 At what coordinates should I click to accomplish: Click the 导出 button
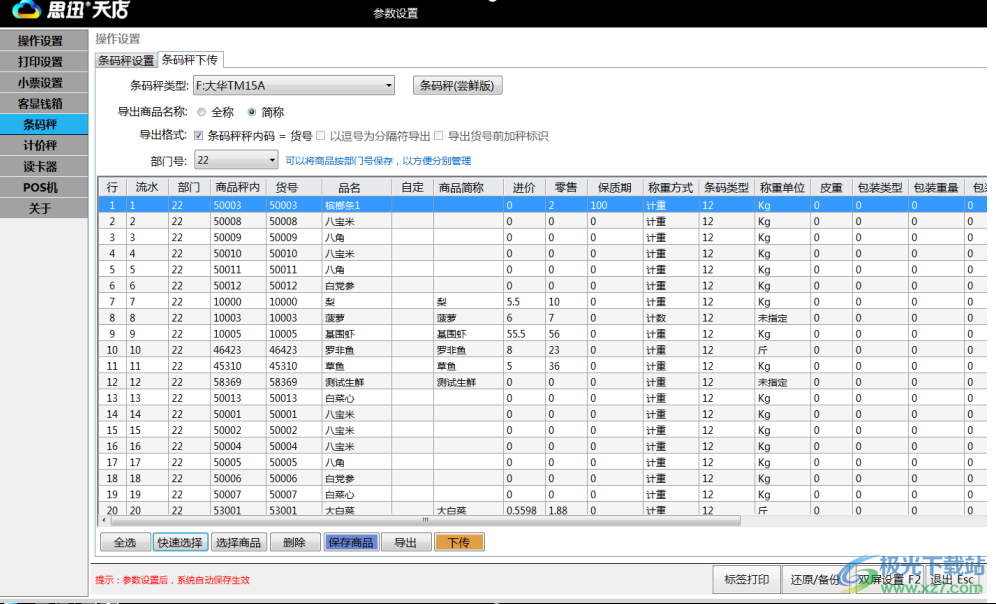pos(405,542)
